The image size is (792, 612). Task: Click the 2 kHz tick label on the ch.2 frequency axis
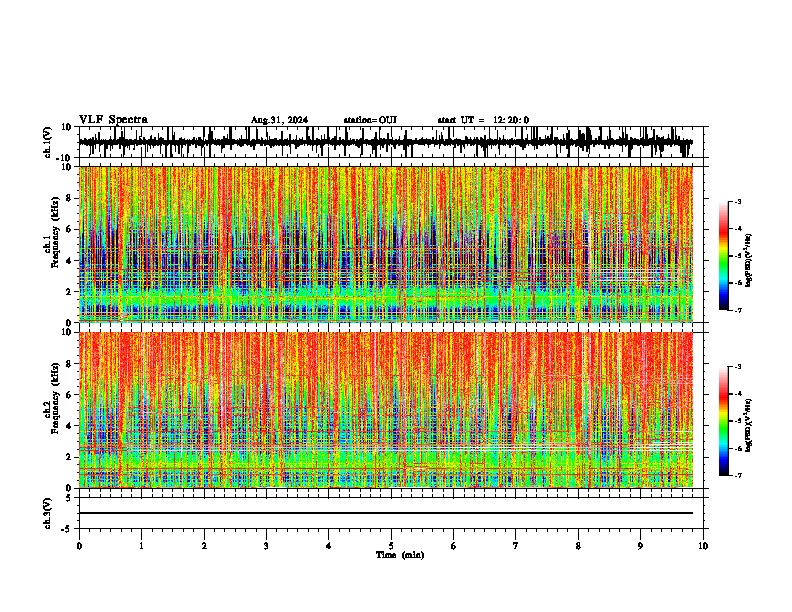[70, 457]
